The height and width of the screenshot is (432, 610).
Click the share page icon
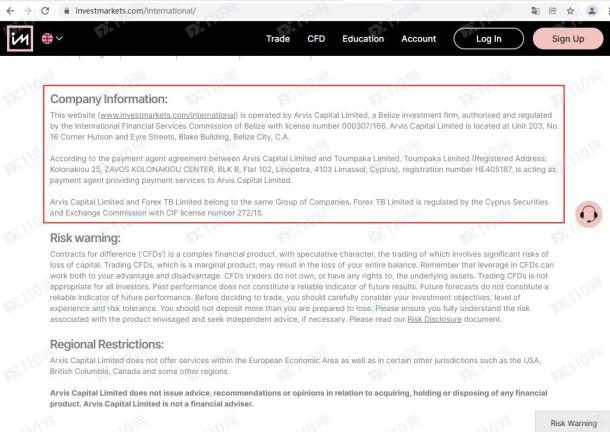pyautogui.click(x=552, y=11)
